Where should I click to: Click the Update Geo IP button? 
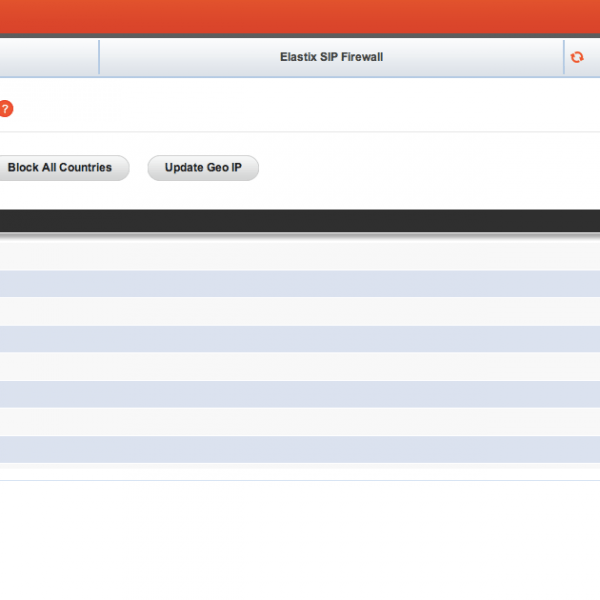click(x=203, y=168)
